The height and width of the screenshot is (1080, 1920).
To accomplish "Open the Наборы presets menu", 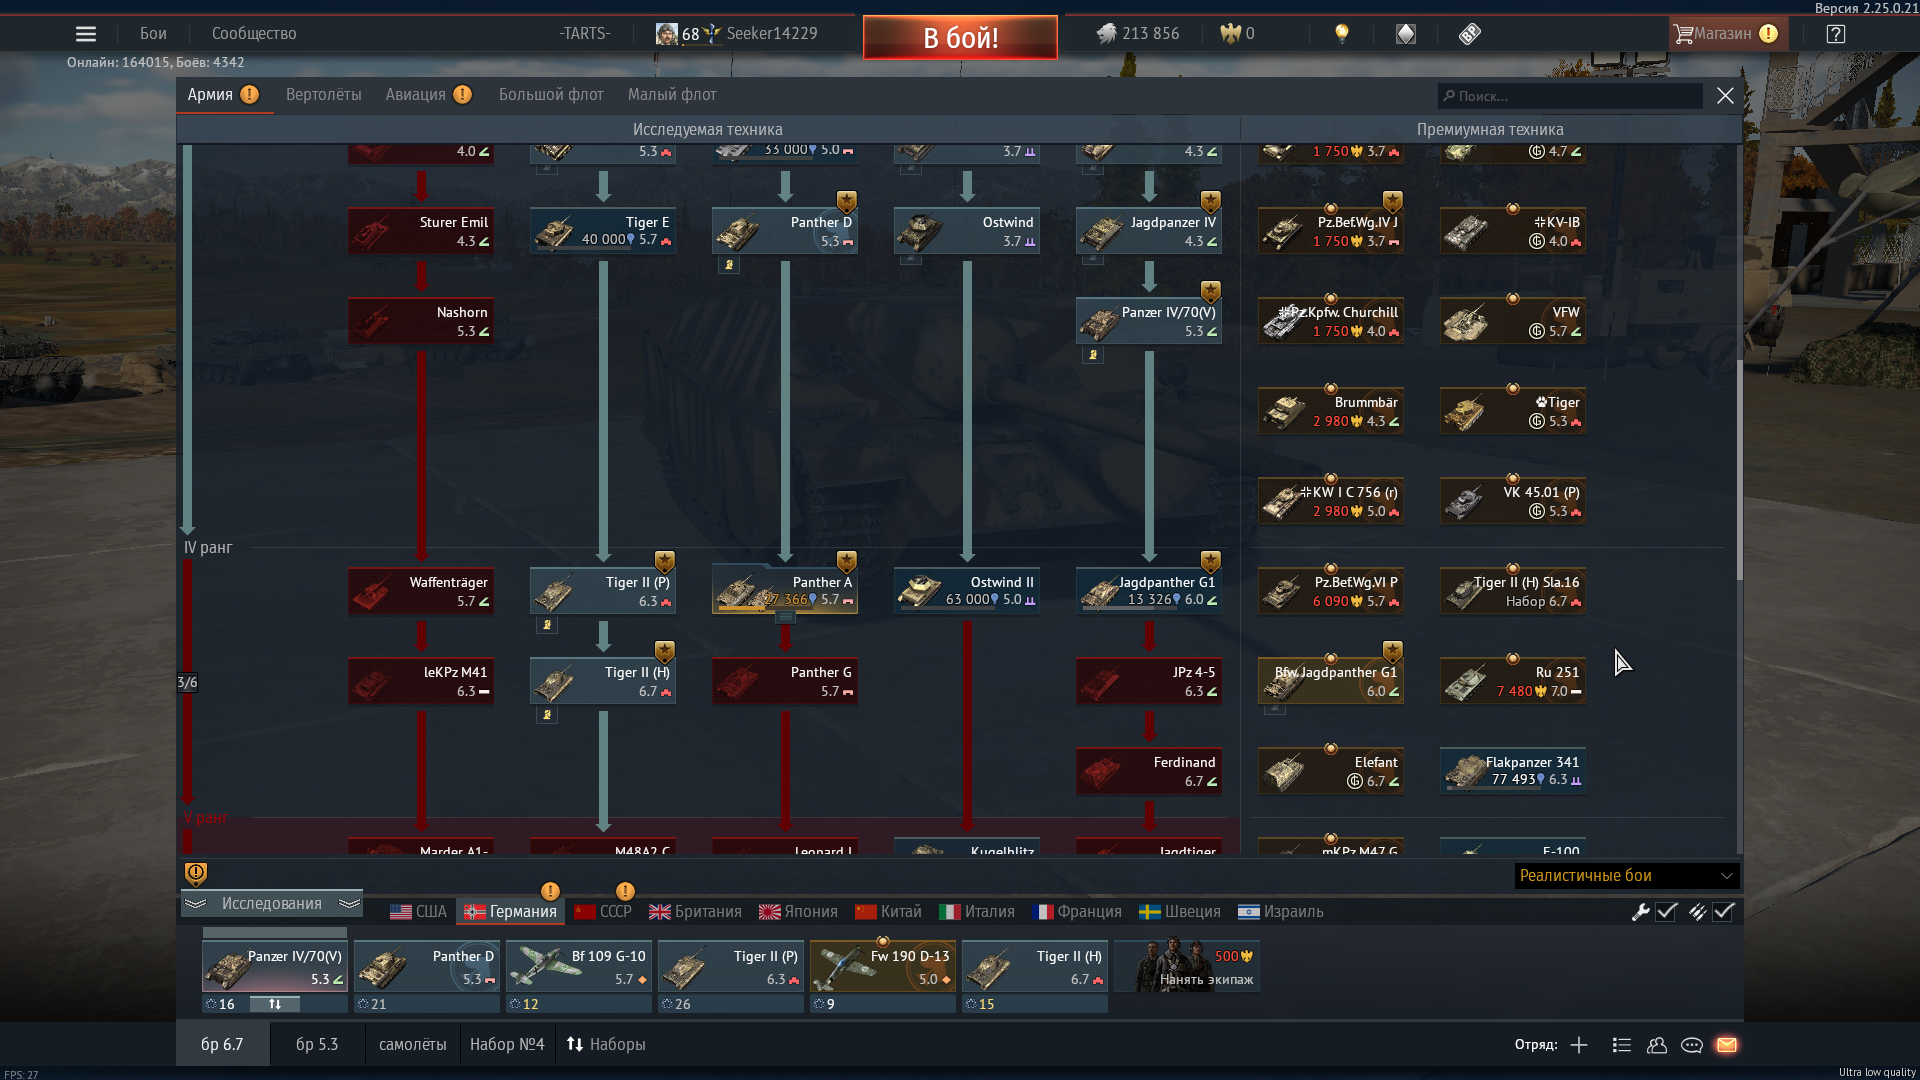I will click(606, 1044).
